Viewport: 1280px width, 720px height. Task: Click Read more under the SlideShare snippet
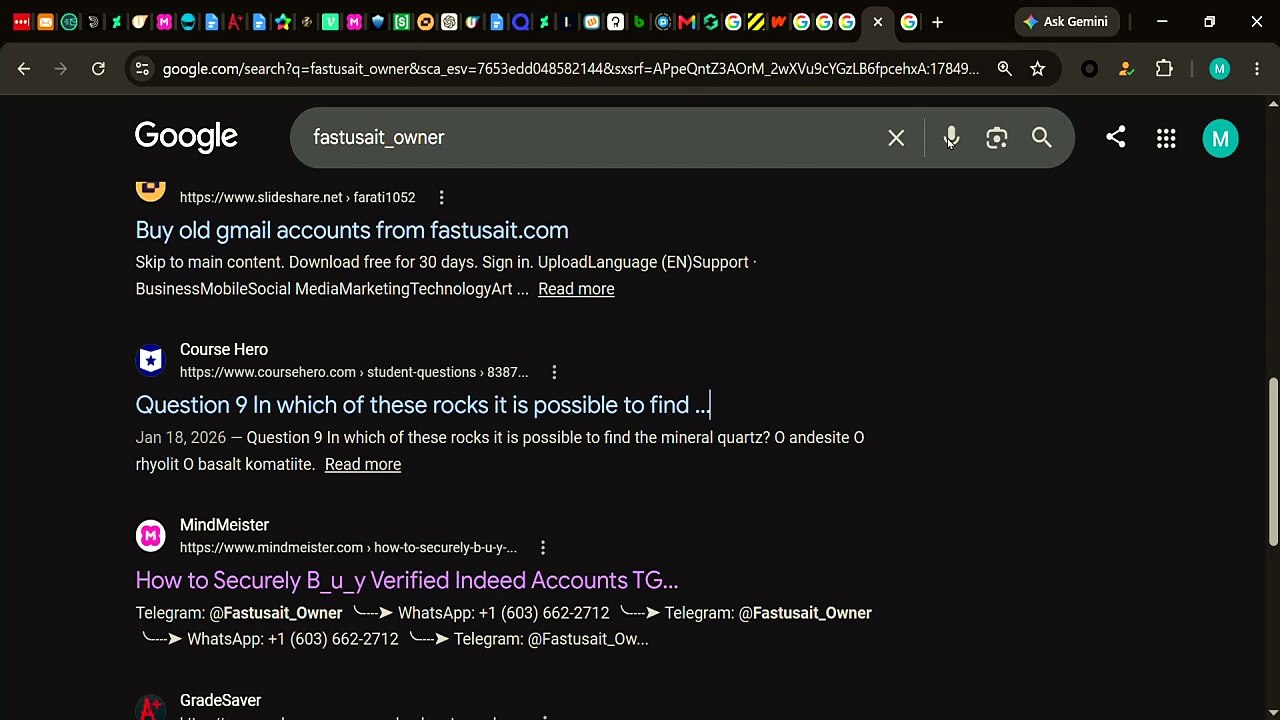(576, 289)
